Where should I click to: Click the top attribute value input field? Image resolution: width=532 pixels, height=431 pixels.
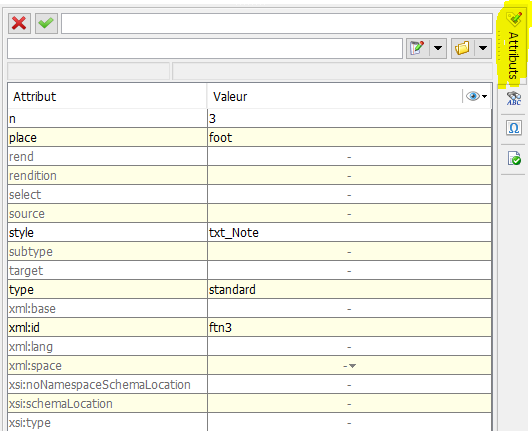tap(277, 23)
